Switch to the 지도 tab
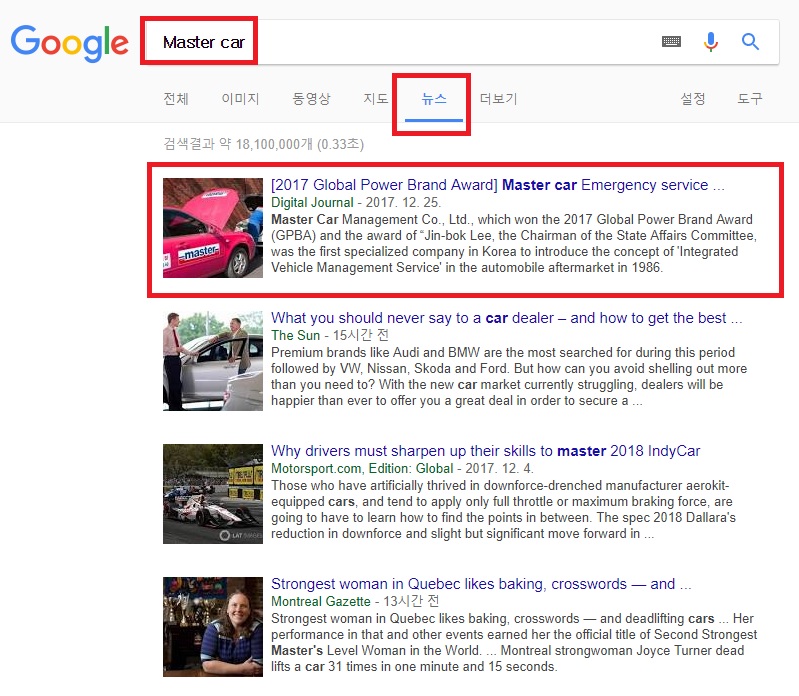799x696 pixels. pos(375,99)
